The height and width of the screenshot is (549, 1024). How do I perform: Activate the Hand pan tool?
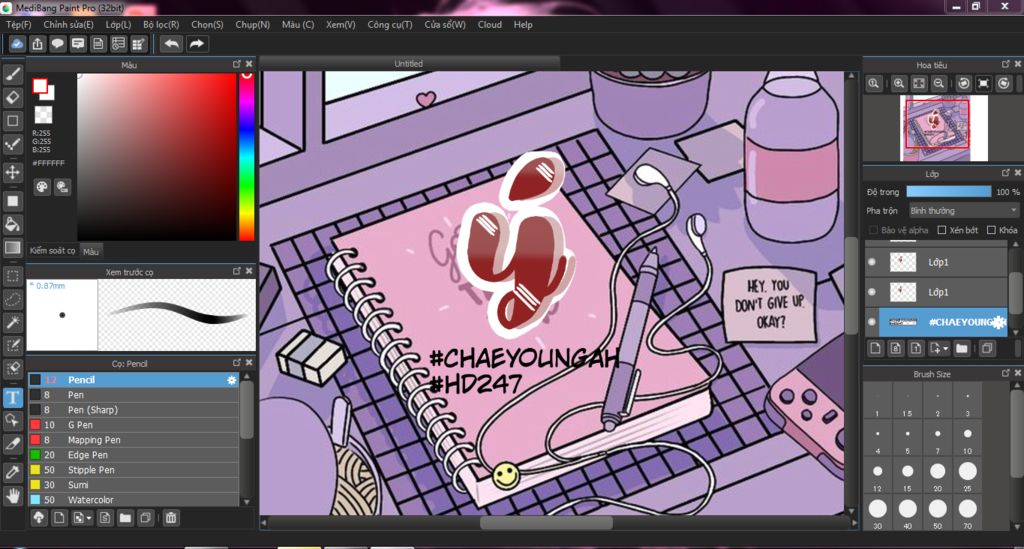click(x=12, y=496)
